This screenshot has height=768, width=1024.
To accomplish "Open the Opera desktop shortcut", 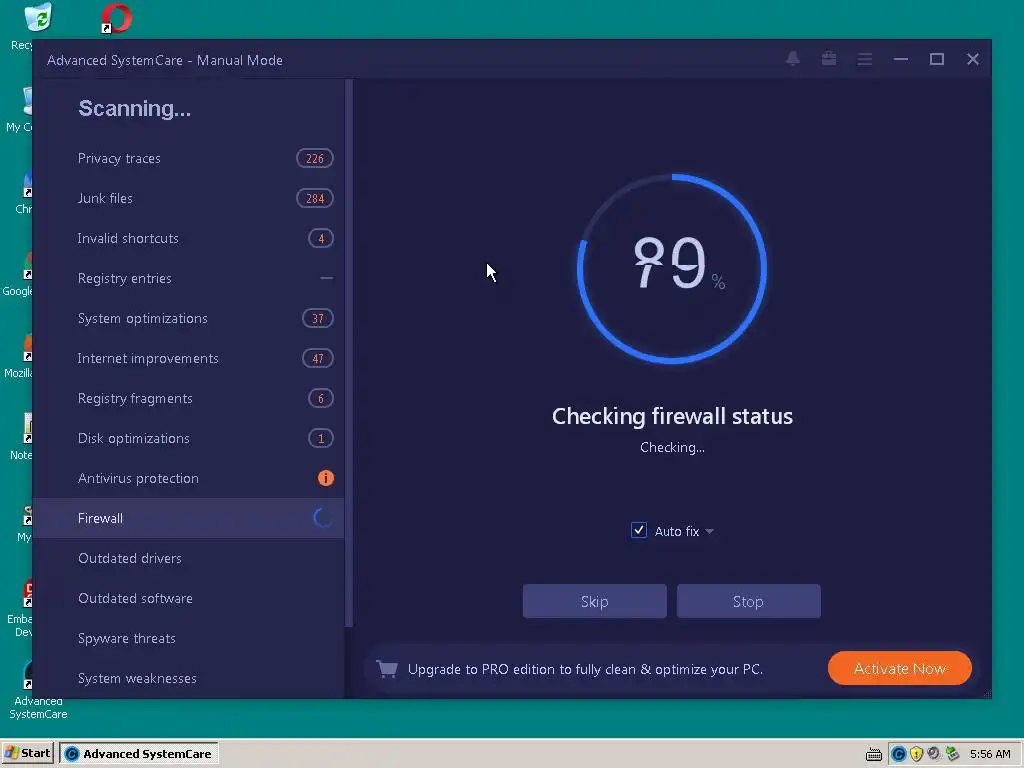I will point(116,18).
